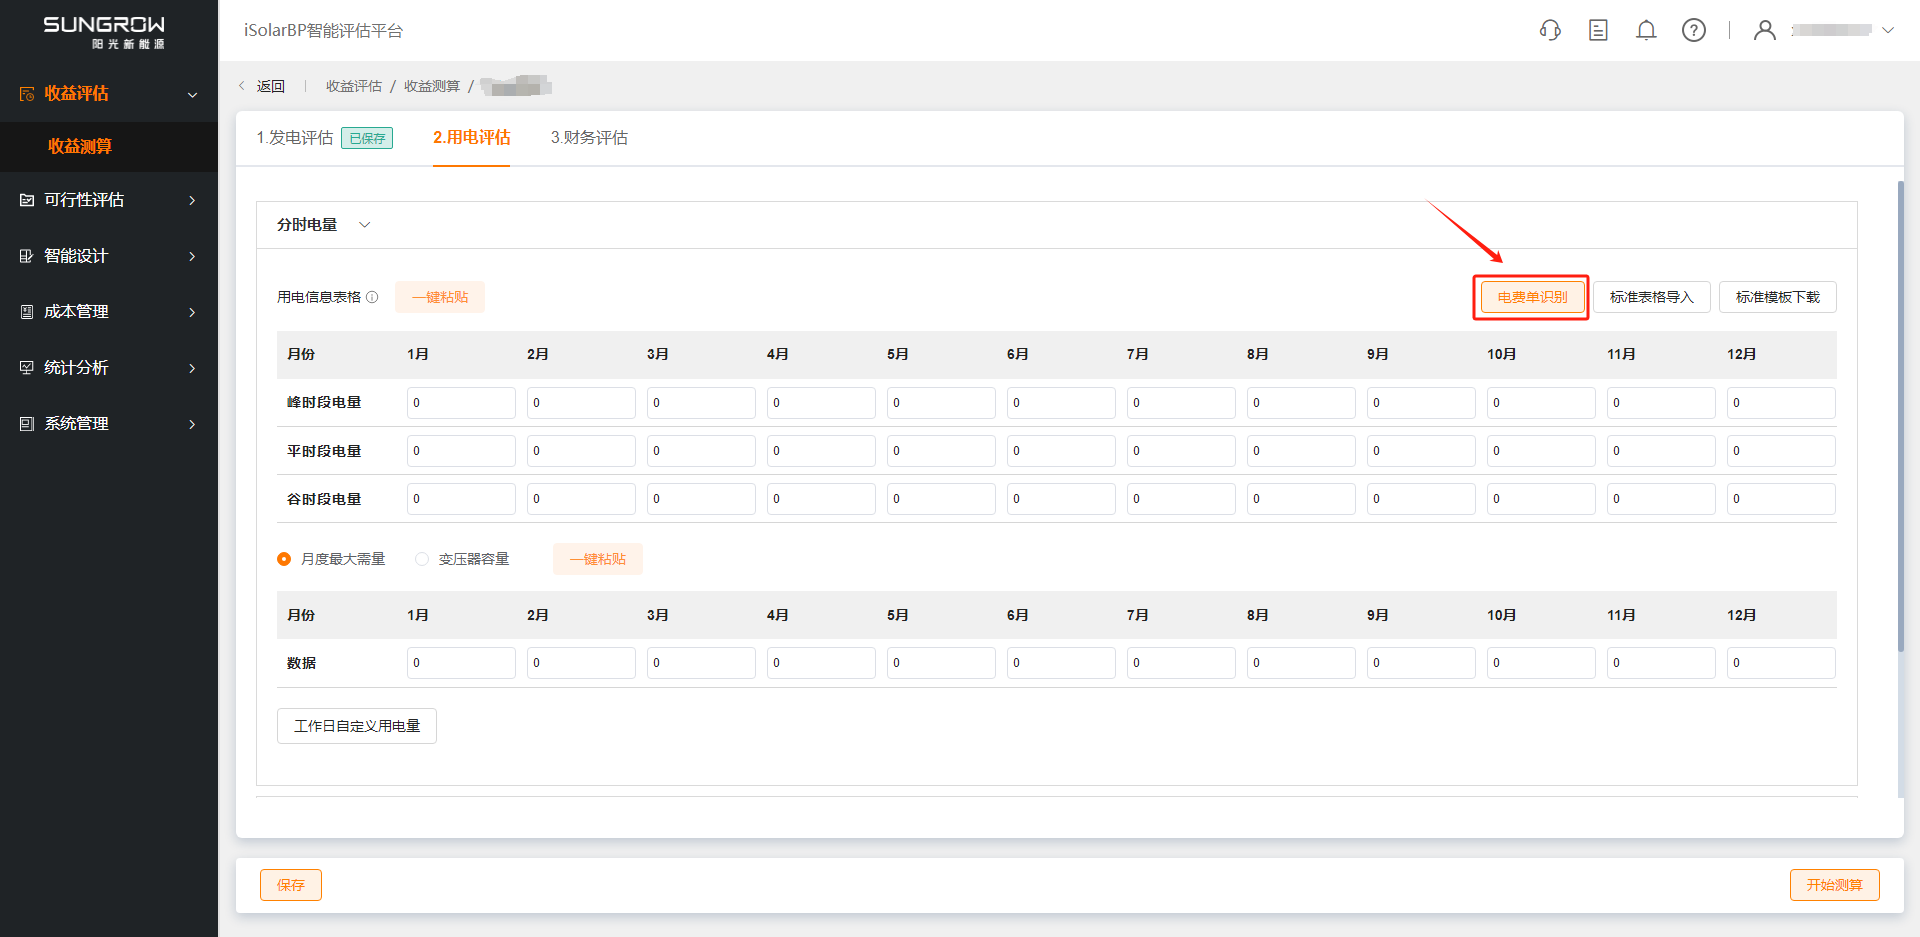Click the document list icon in header
This screenshot has height=937, width=1920.
[x=1598, y=30]
